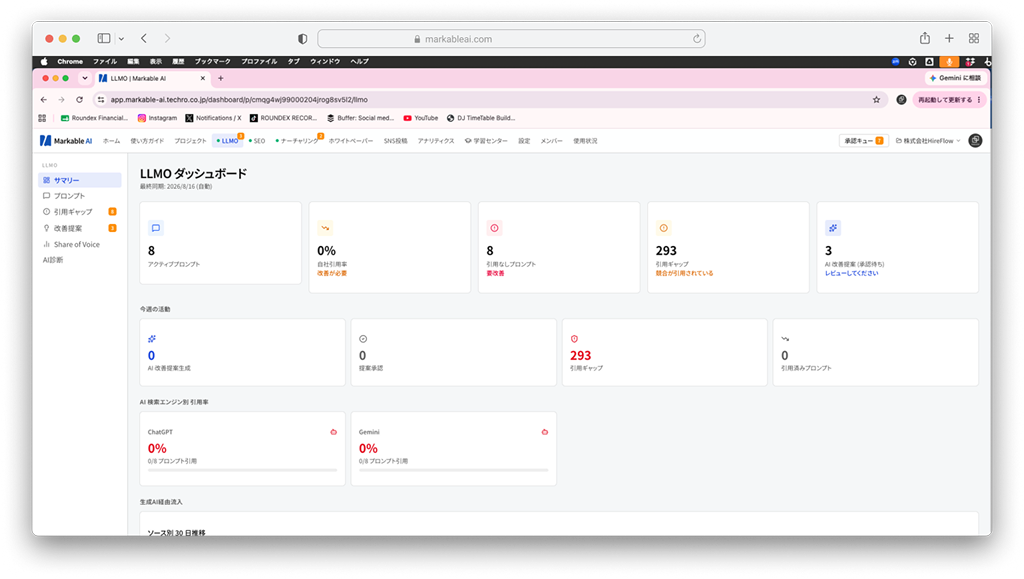Open Safari's tab overview grid icon
Viewport: 1024px width, 579px height.
click(974, 39)
